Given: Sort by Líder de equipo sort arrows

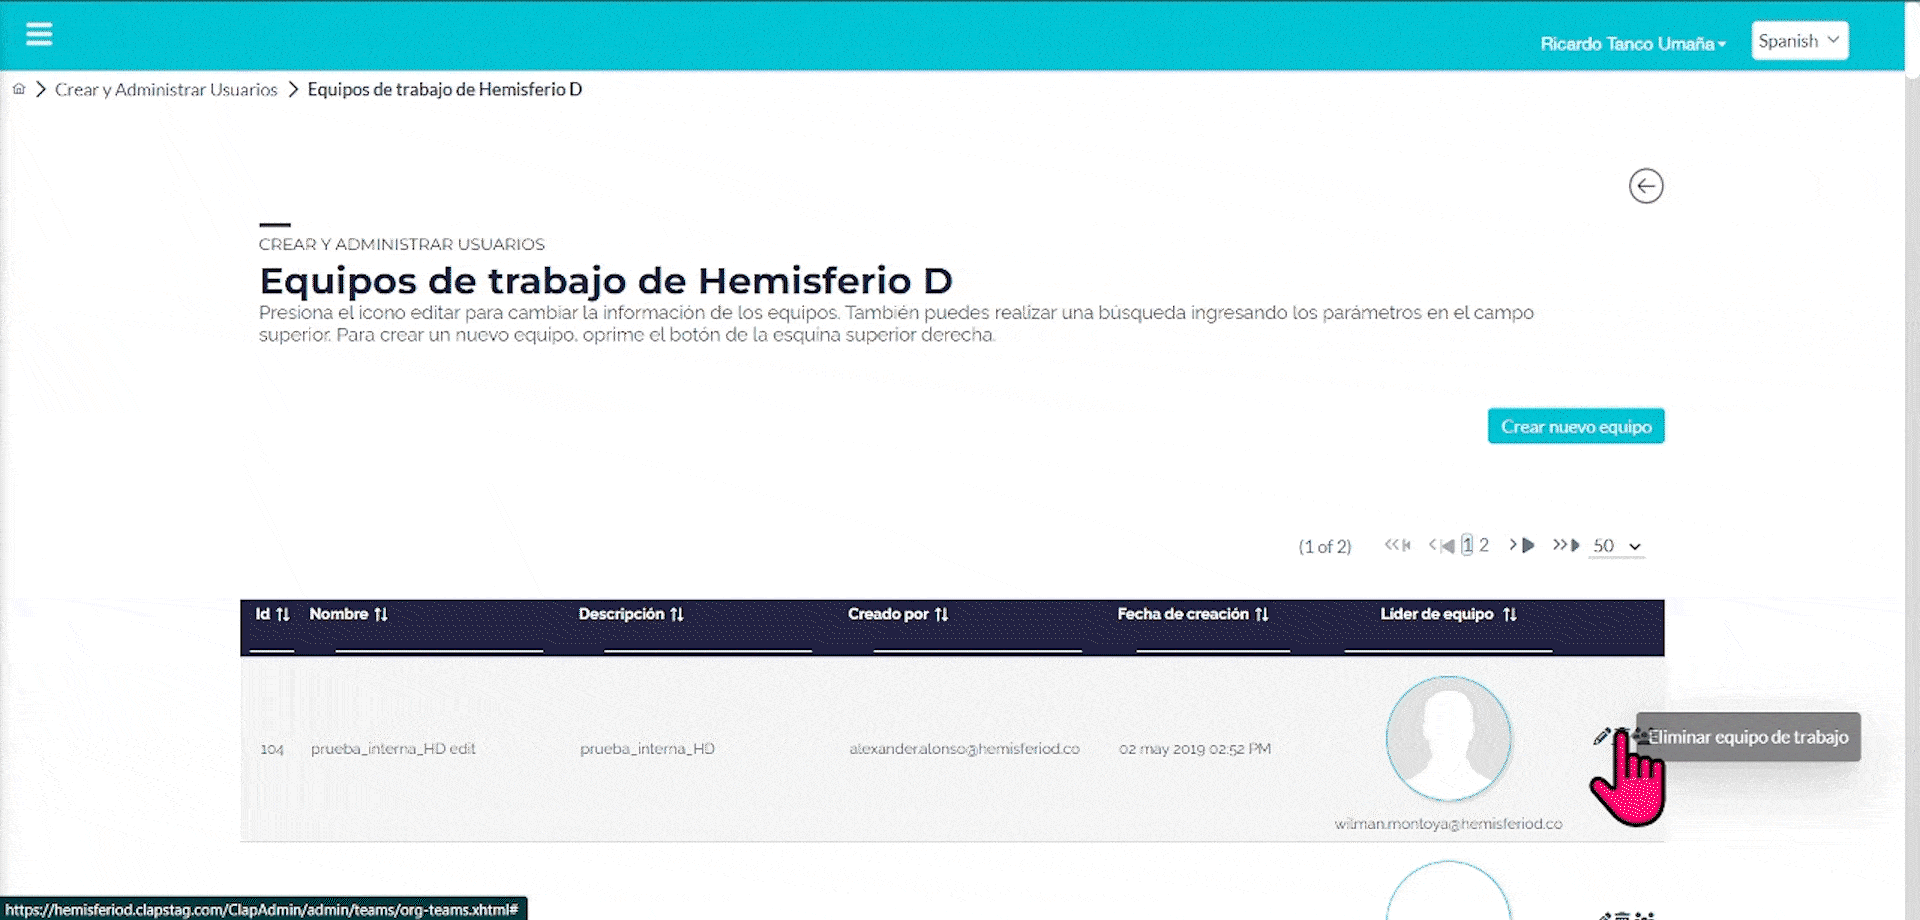Looking at the screenshot, I should pyautogui.click(x=1510, y=614).
